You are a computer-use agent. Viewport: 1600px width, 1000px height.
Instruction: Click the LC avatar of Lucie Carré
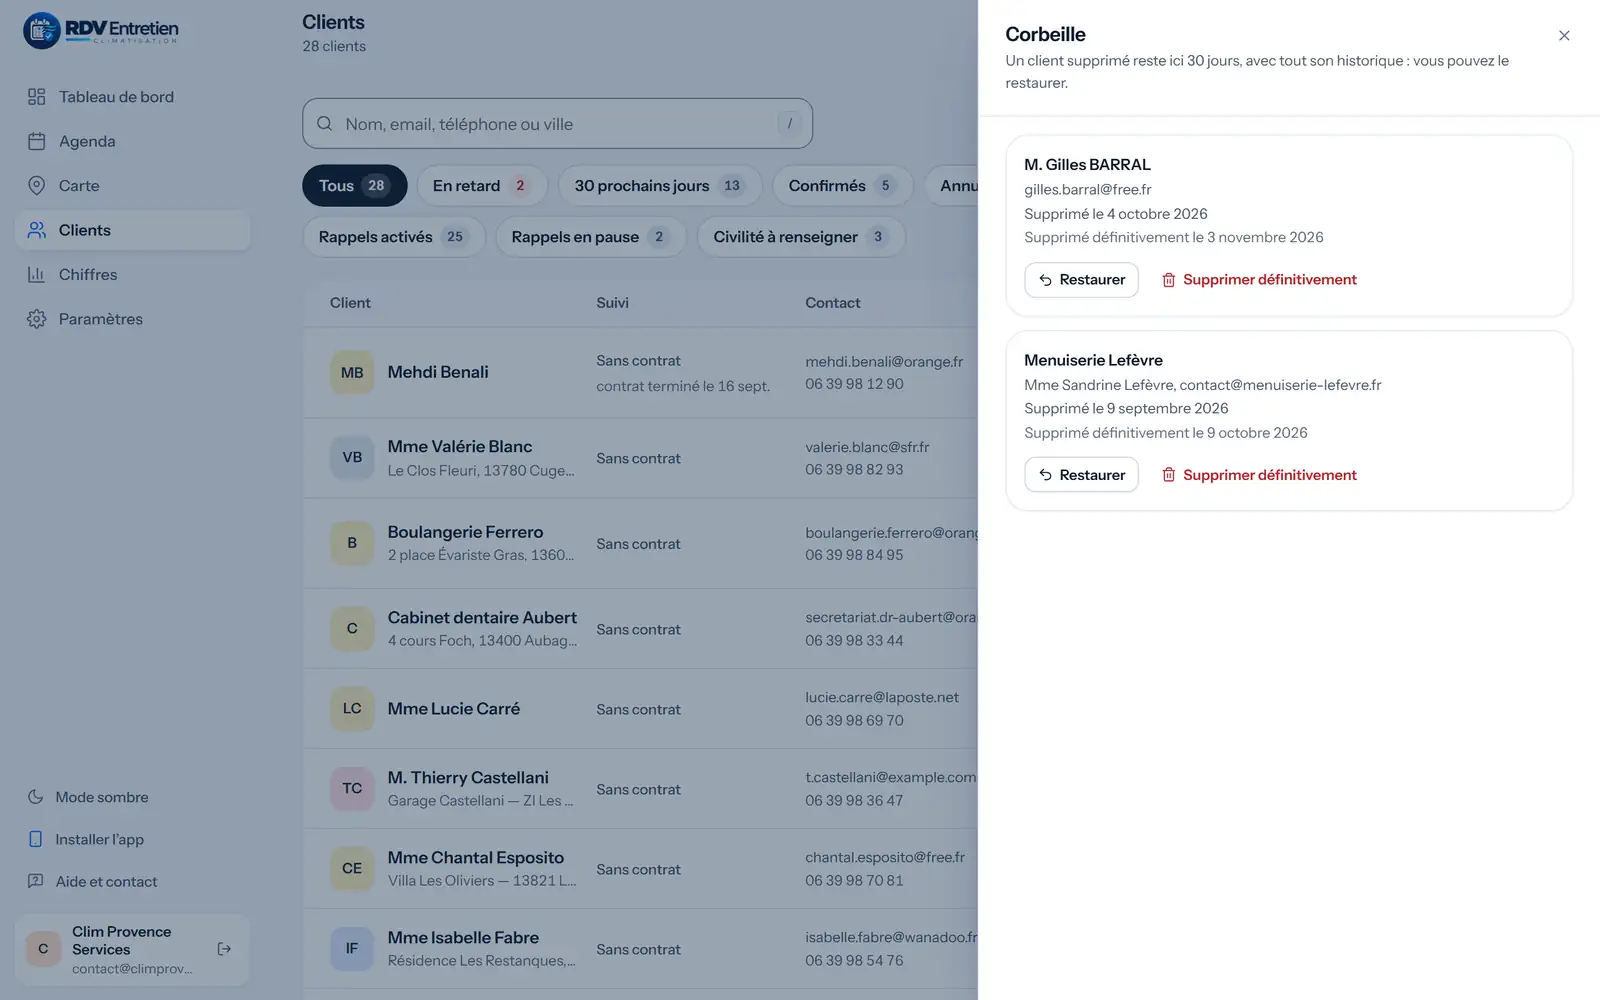pyautogui.click(x=352, y=709)
